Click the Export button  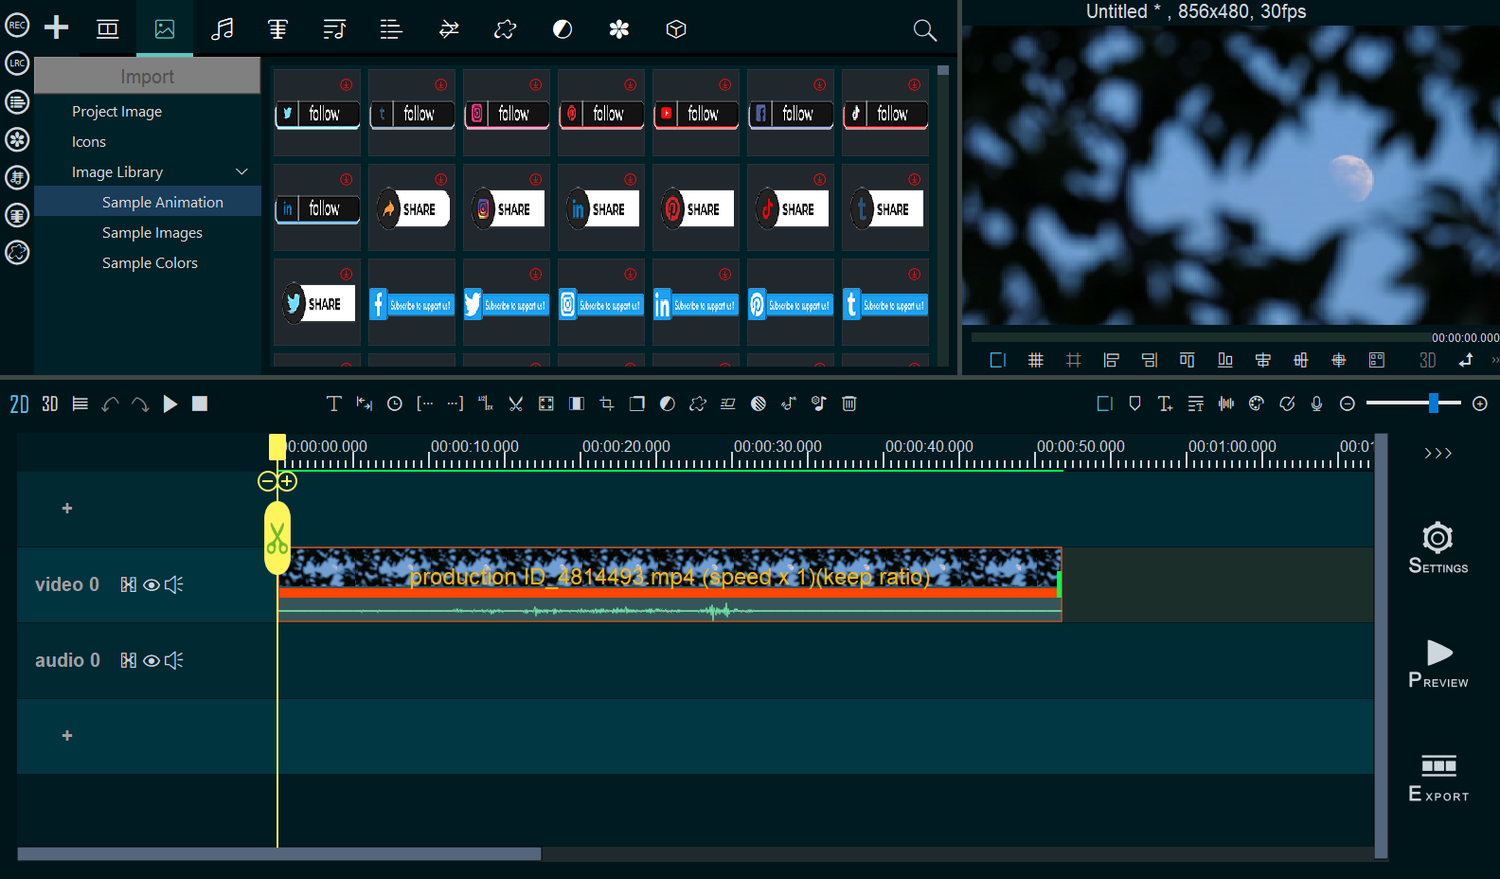(1438, 779)
